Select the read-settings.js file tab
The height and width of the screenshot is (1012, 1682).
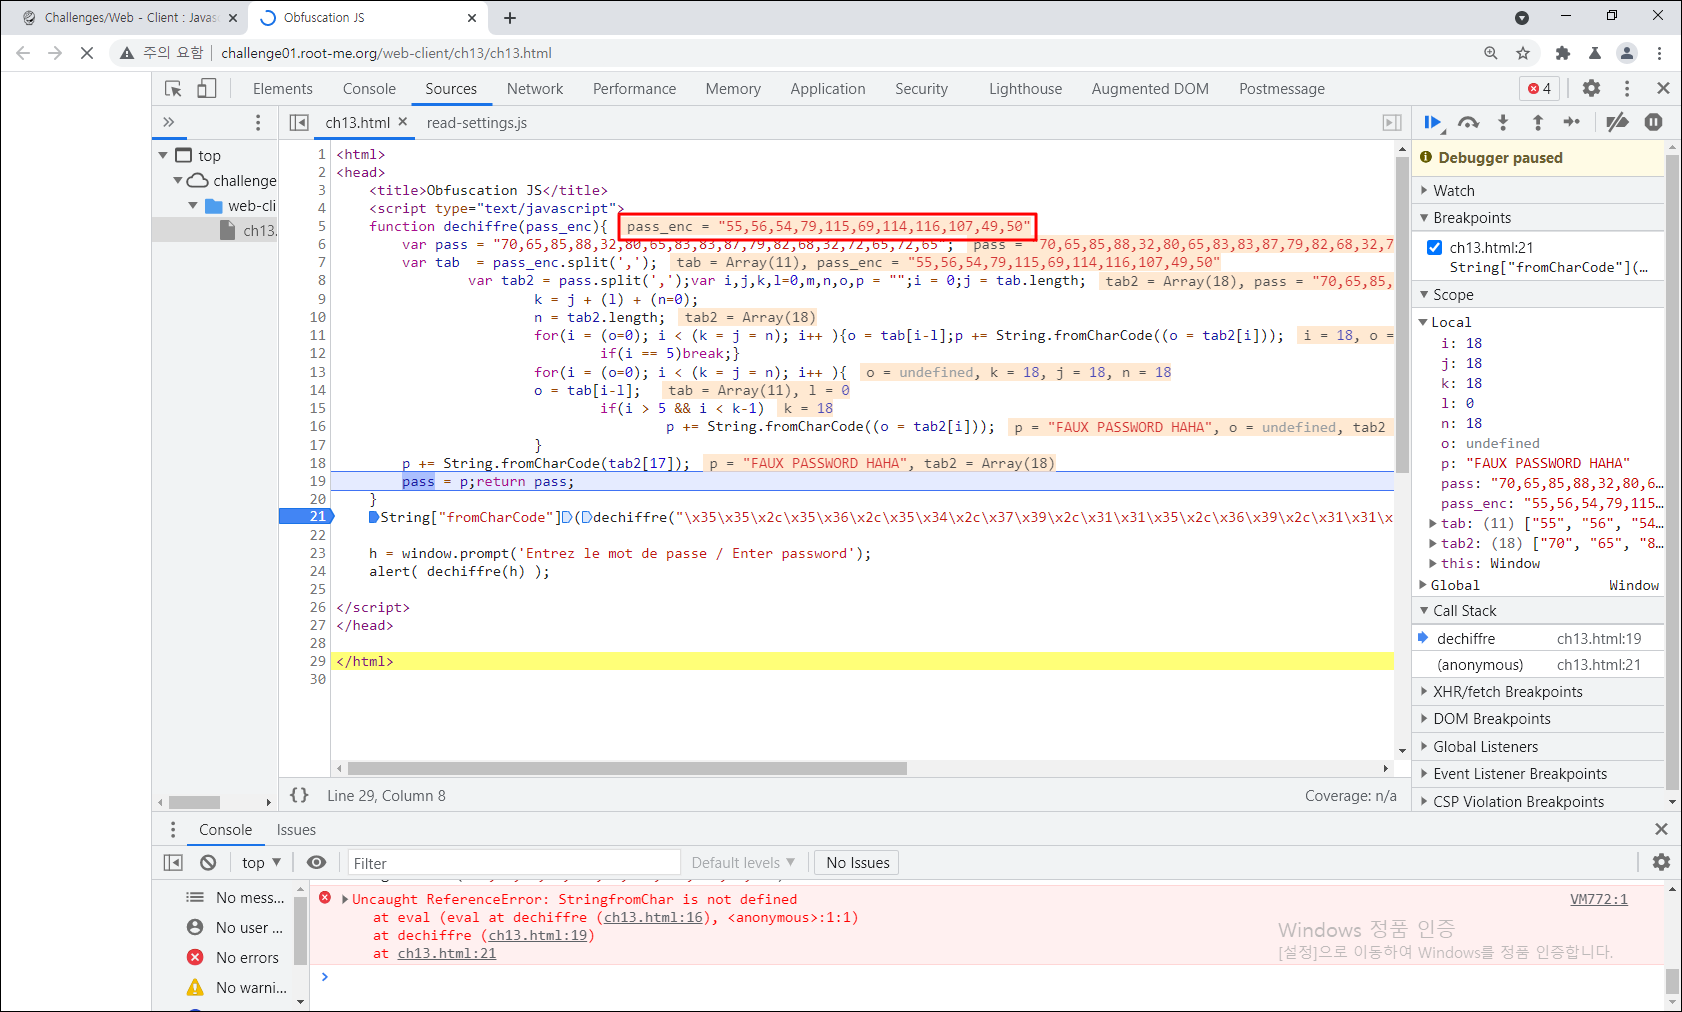coord(476,122)
